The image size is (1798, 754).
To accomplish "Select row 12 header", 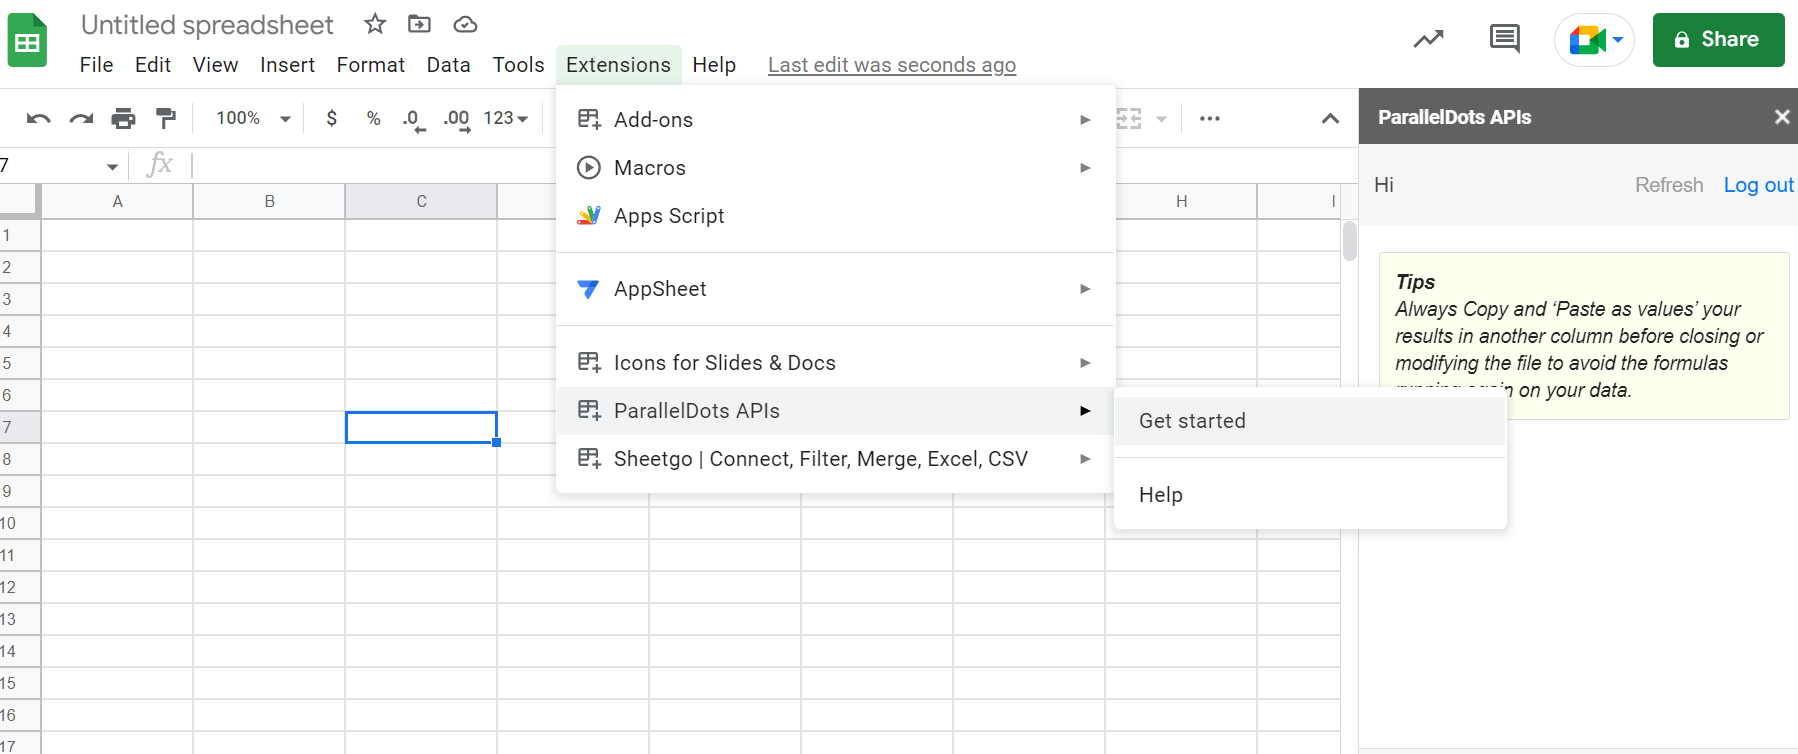I will [19, 587].
